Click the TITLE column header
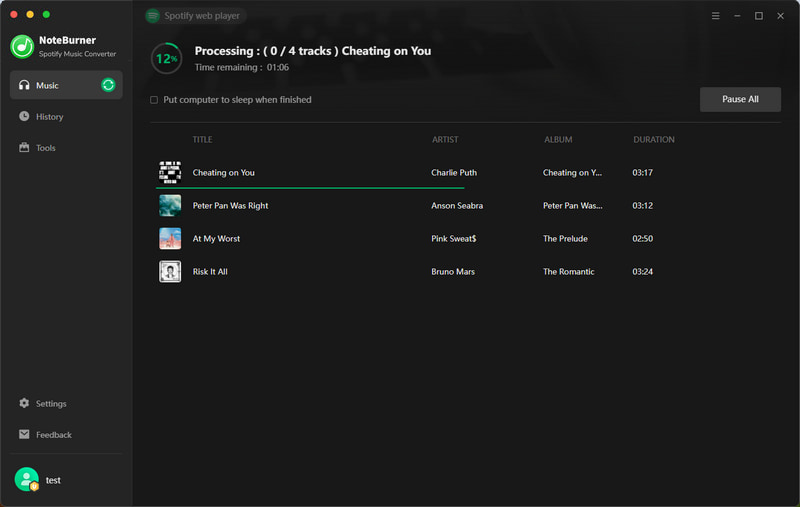 pyautogui.click(x=202, y=139)
